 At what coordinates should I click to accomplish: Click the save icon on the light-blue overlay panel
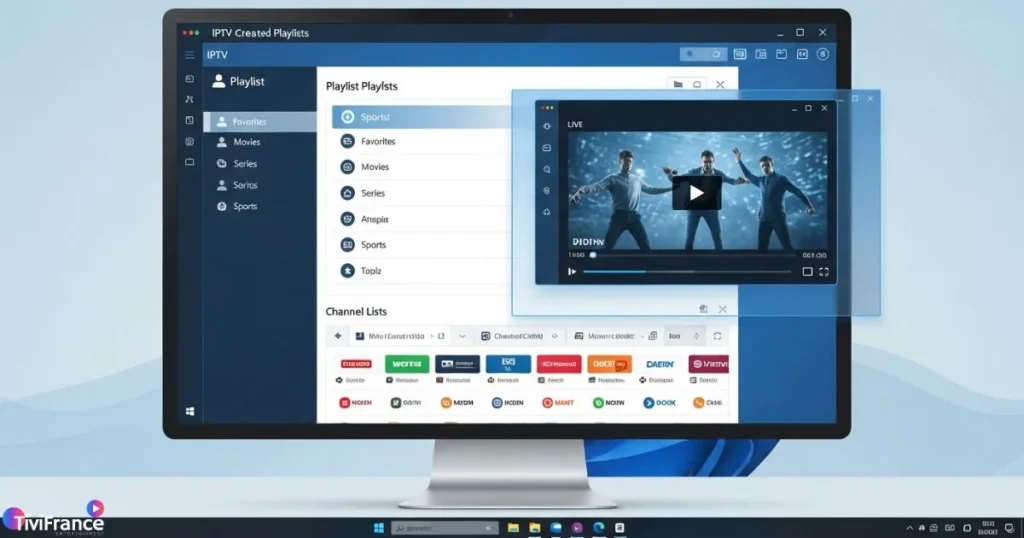[703, 309]
